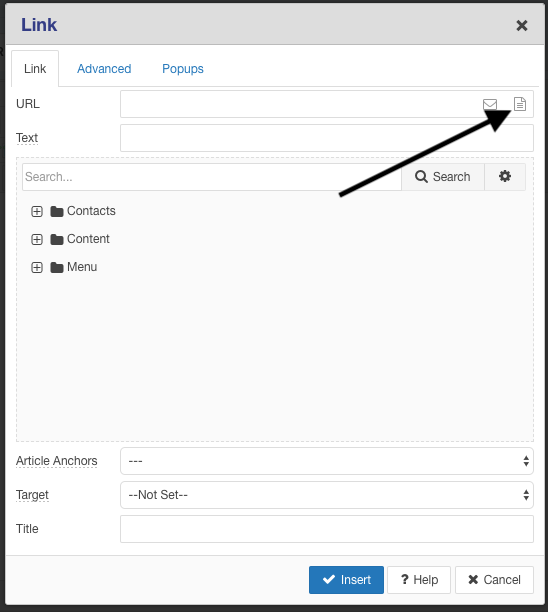Open the file browser icon in URL field
This screenshot has height=612, width=548.
[520, 104]
